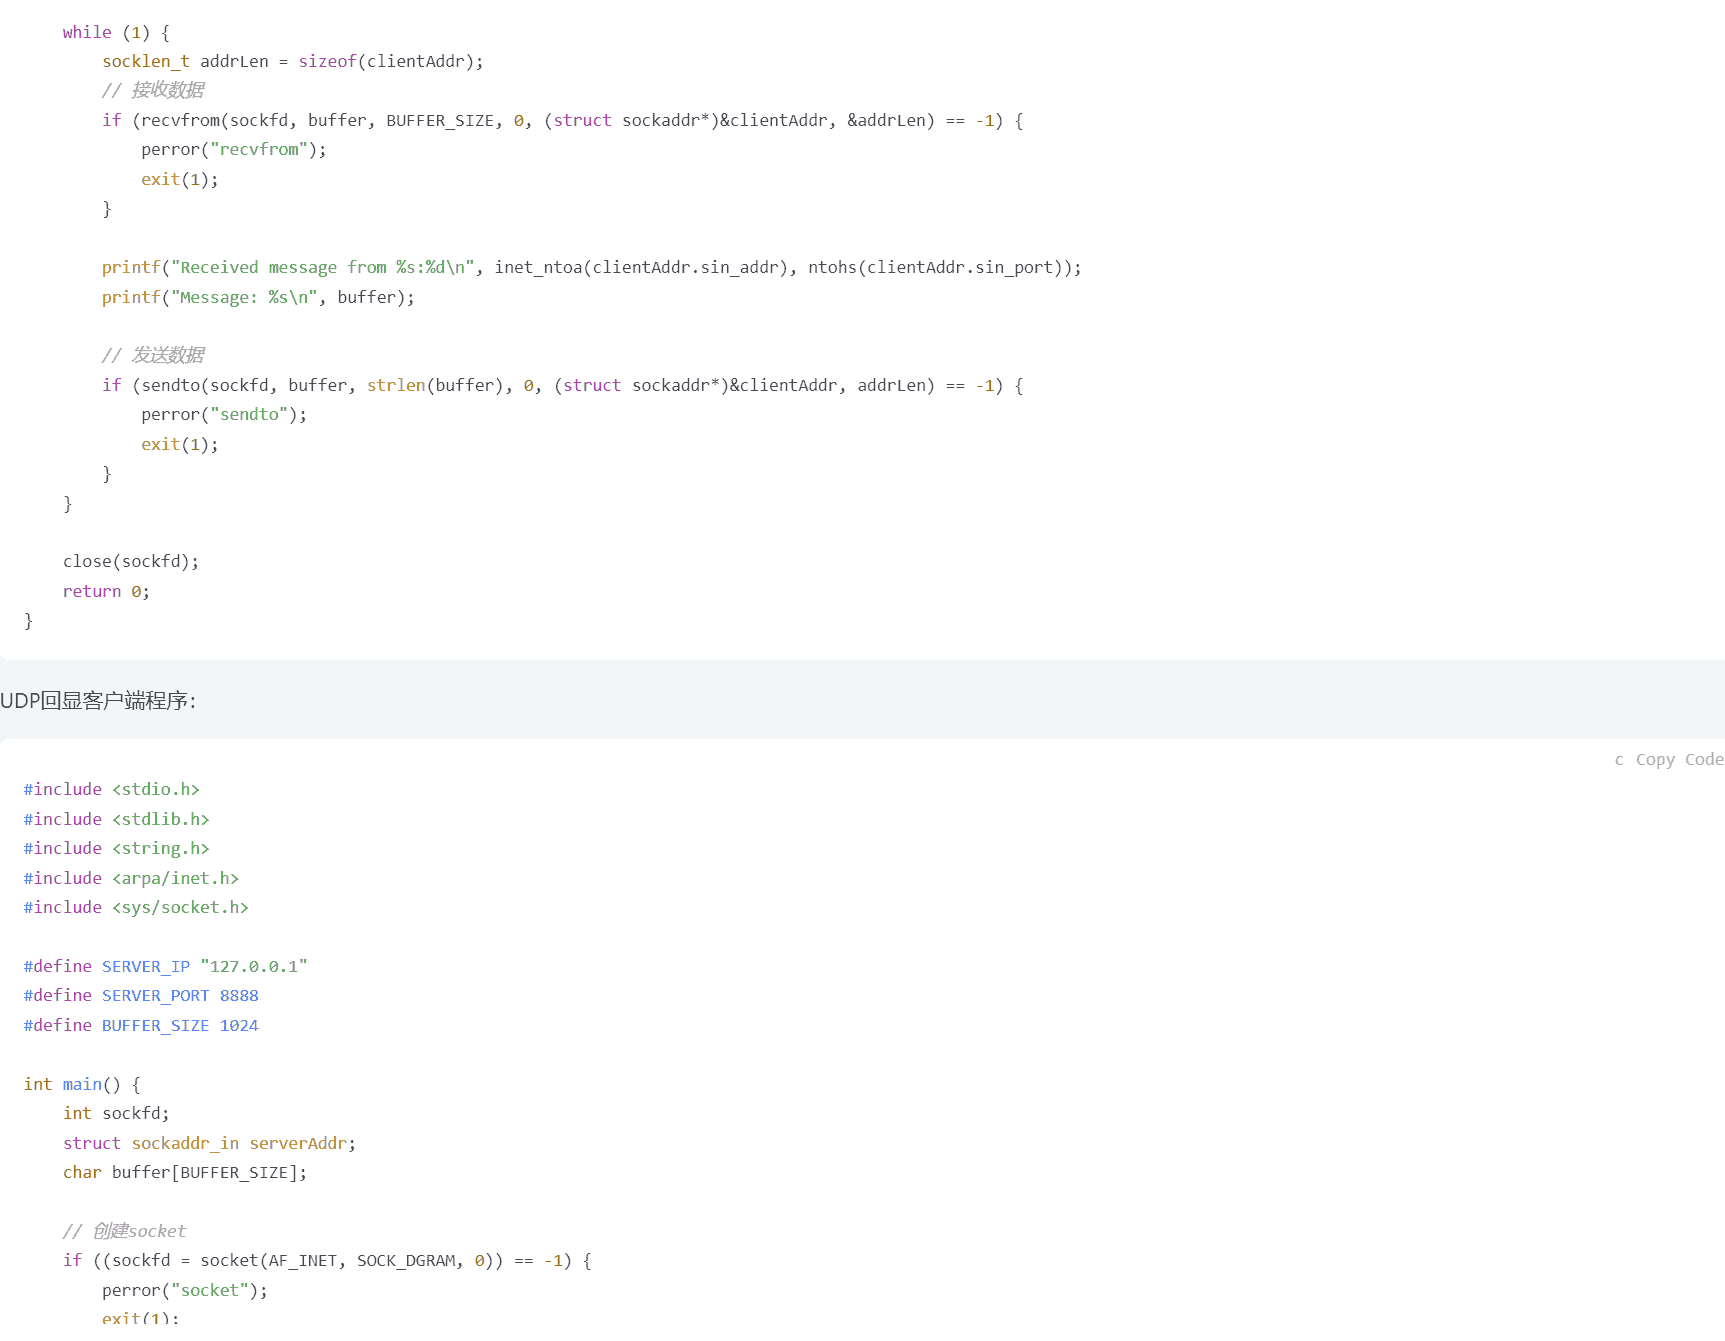The height and width of the screenshot is (1341, 1725).
Task: Click the #include <stdio.h> line
Action: tap(112, 790)
